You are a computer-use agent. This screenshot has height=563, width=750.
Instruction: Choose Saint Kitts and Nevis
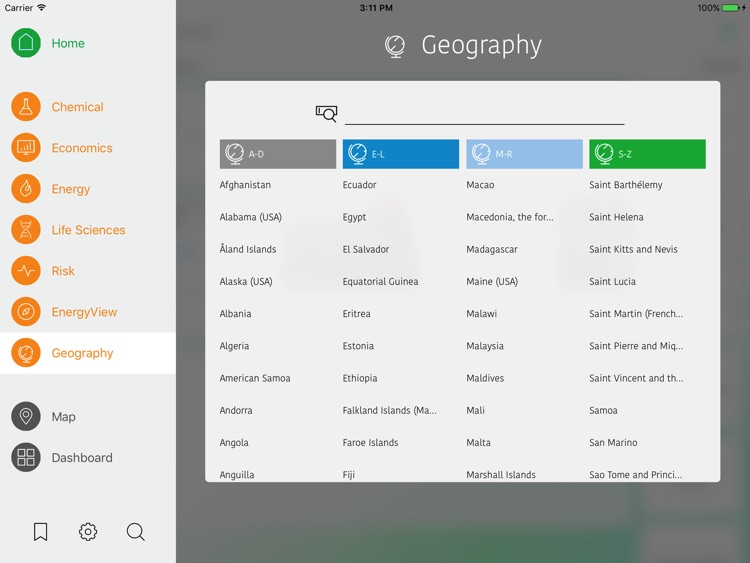click(x=633, y=249)
